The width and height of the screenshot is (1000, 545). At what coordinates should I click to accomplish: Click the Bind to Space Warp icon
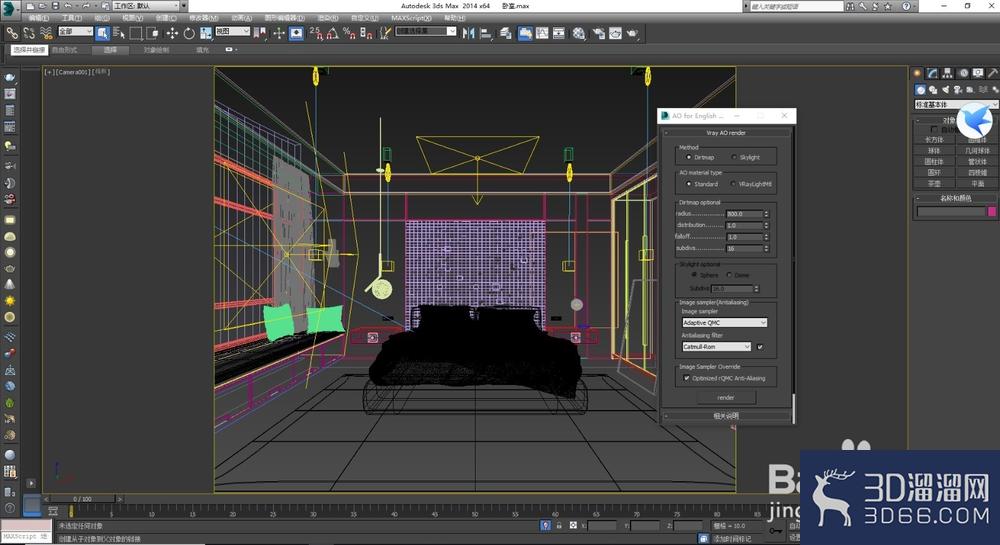pos(46,33)
